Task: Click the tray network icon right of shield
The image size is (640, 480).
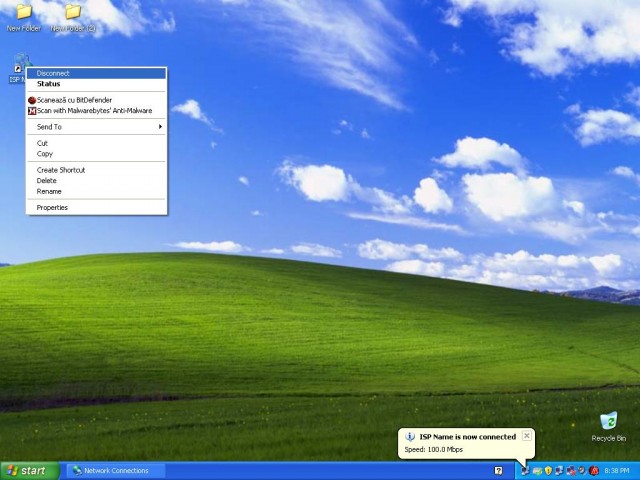Action: [559, 471]
